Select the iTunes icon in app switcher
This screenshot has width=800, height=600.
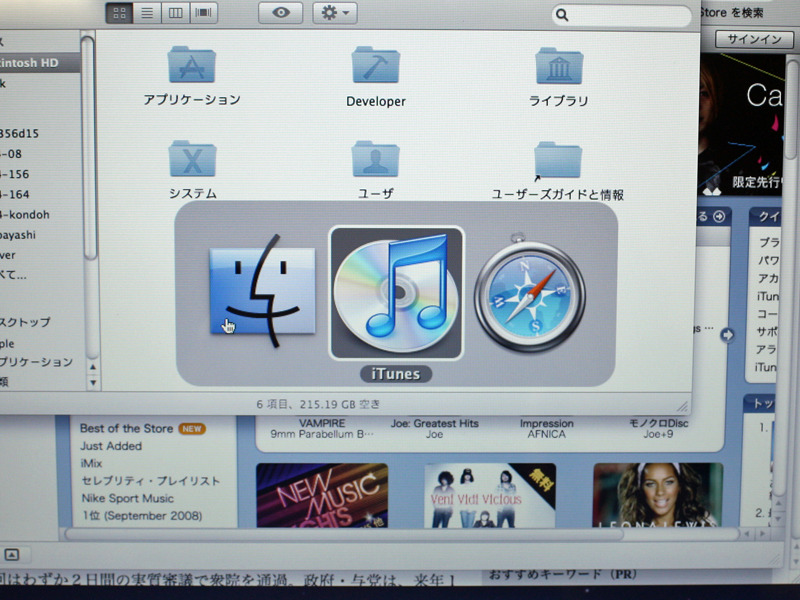(x=396, y=293)
